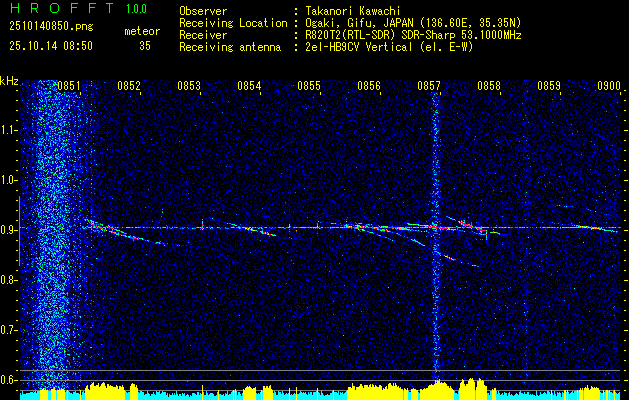
Task: Click time marker 0855
Action: point(309,85)
